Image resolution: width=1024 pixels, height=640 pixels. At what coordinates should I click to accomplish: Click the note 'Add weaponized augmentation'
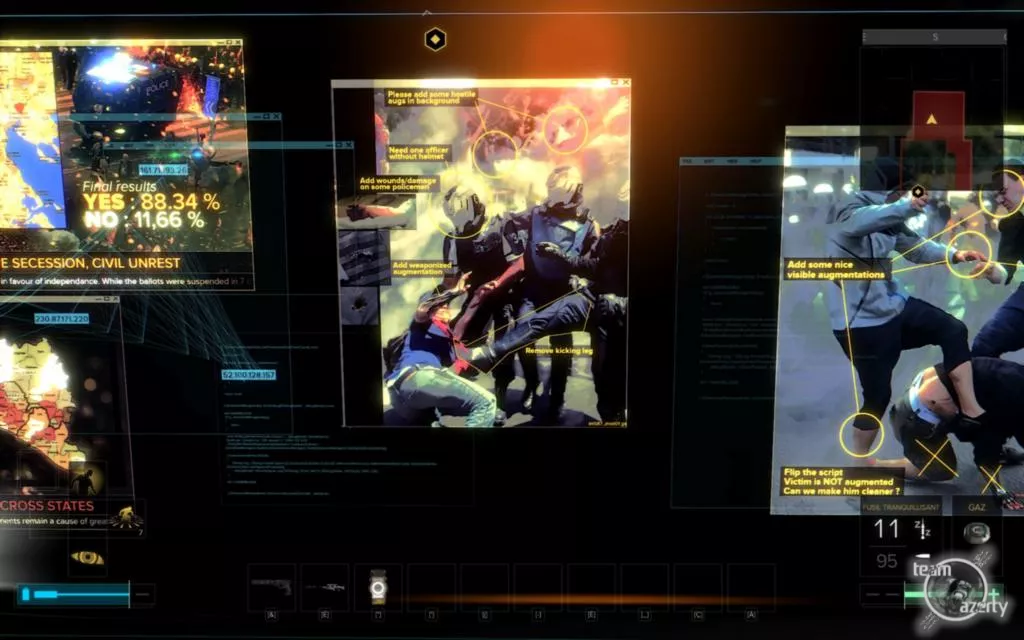click(421, 268)
